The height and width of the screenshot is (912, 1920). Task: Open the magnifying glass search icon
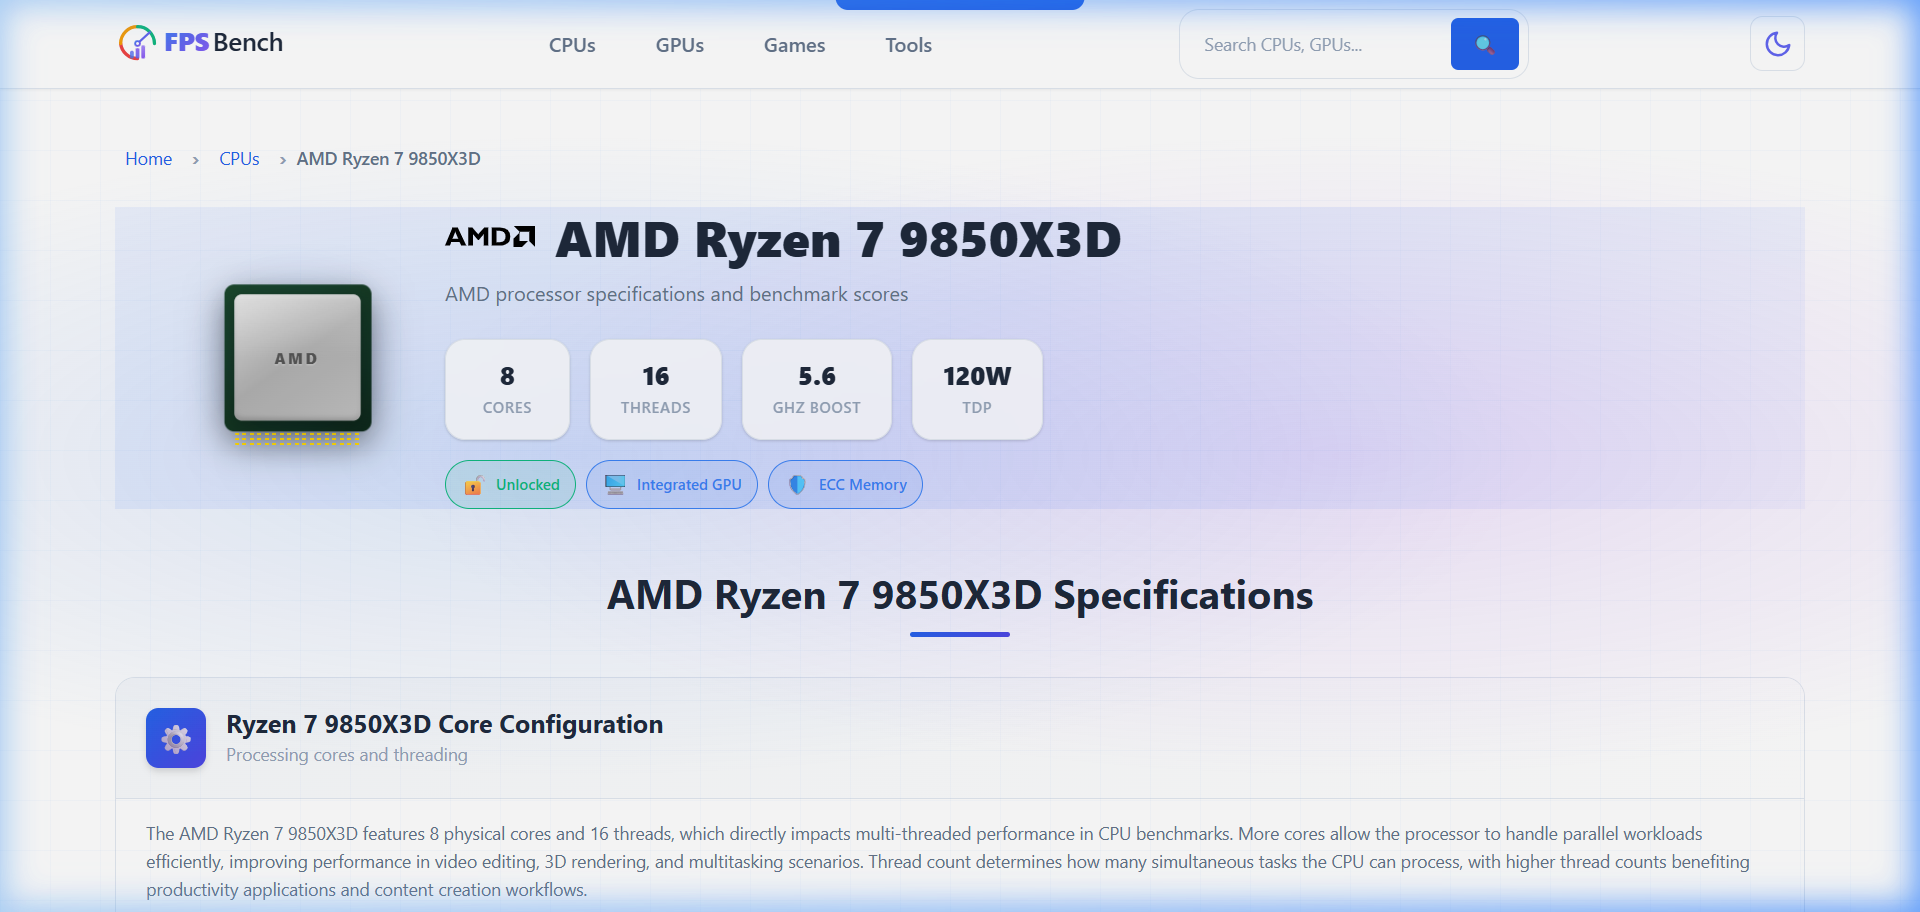click(x=1484, y=44)
